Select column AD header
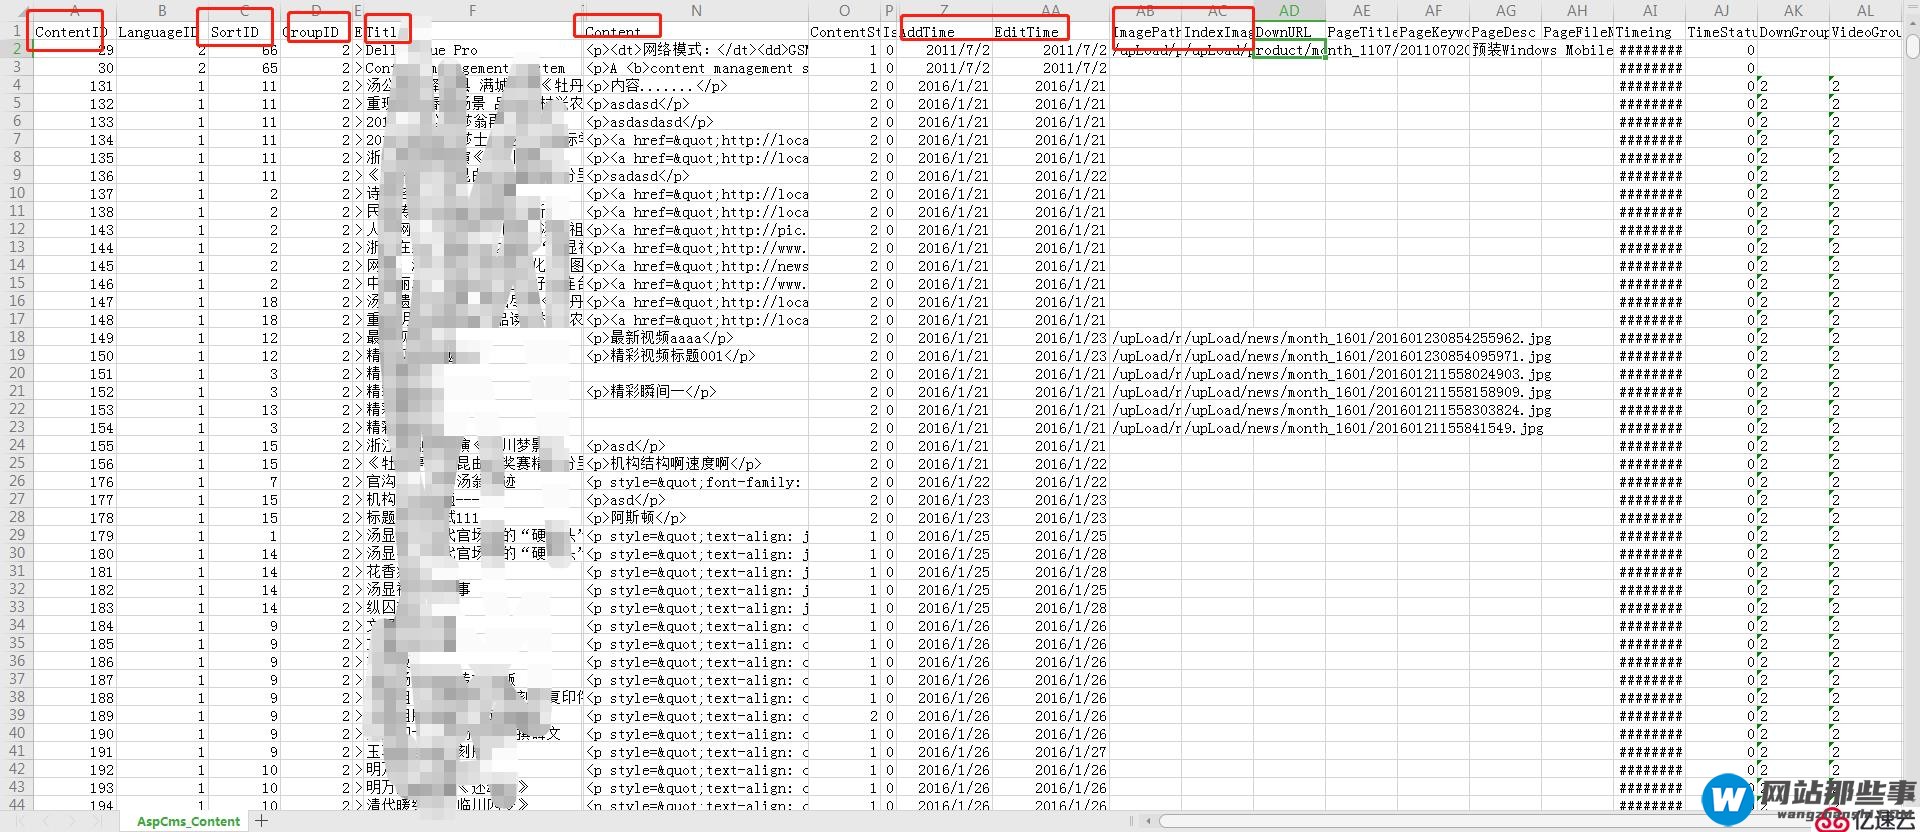Screen dimensions: 1920x832 [x=1289, y=10]
